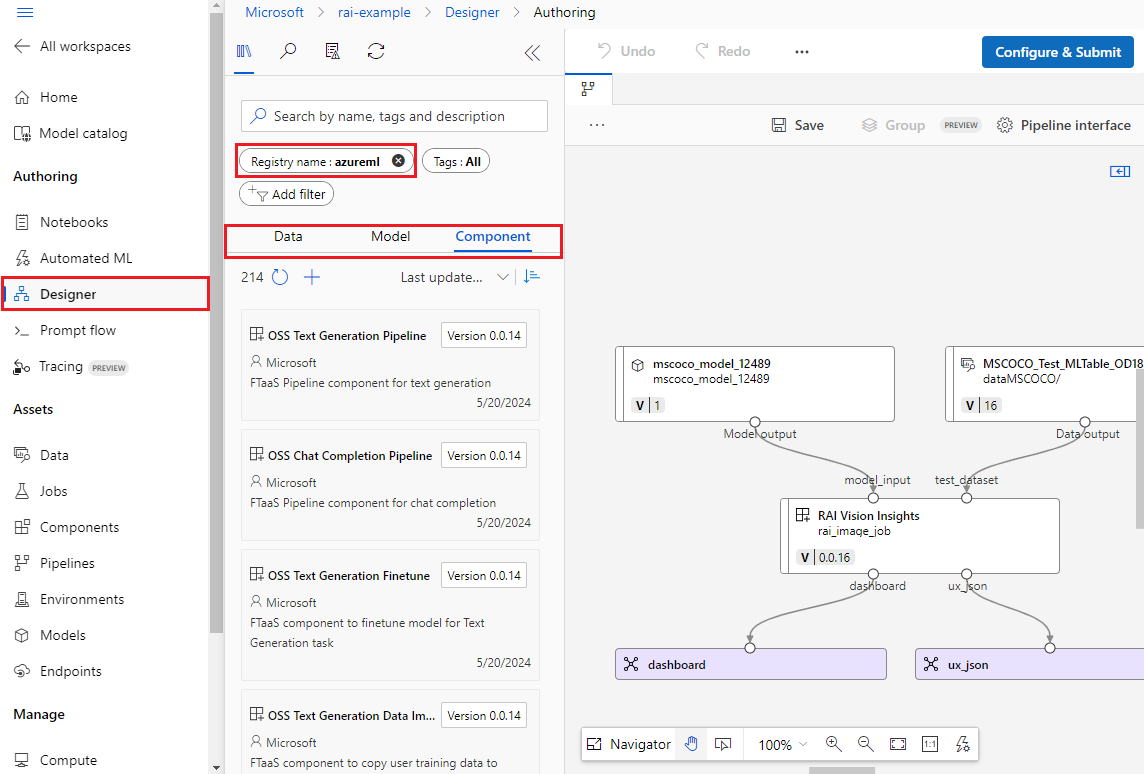Expand the Last updated sort dropdown
1144x774 pixels.
tap(454, 277)
